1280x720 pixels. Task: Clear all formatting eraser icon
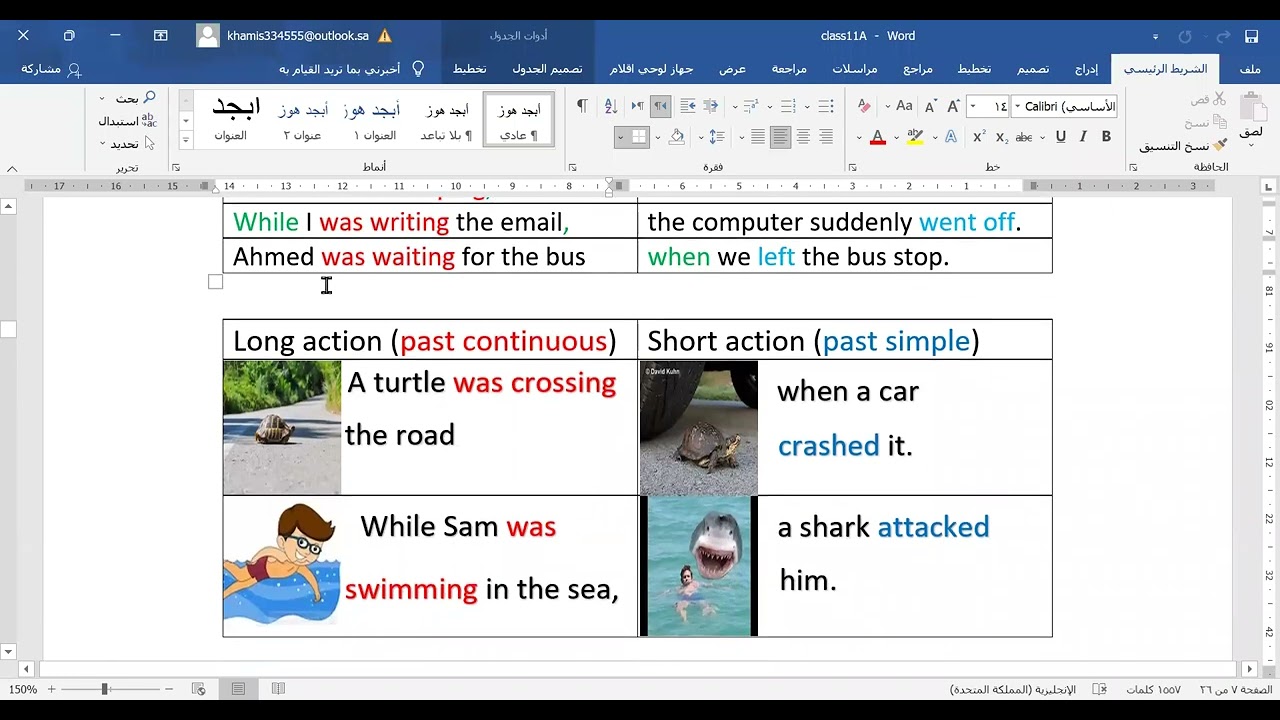pos(864,106)
